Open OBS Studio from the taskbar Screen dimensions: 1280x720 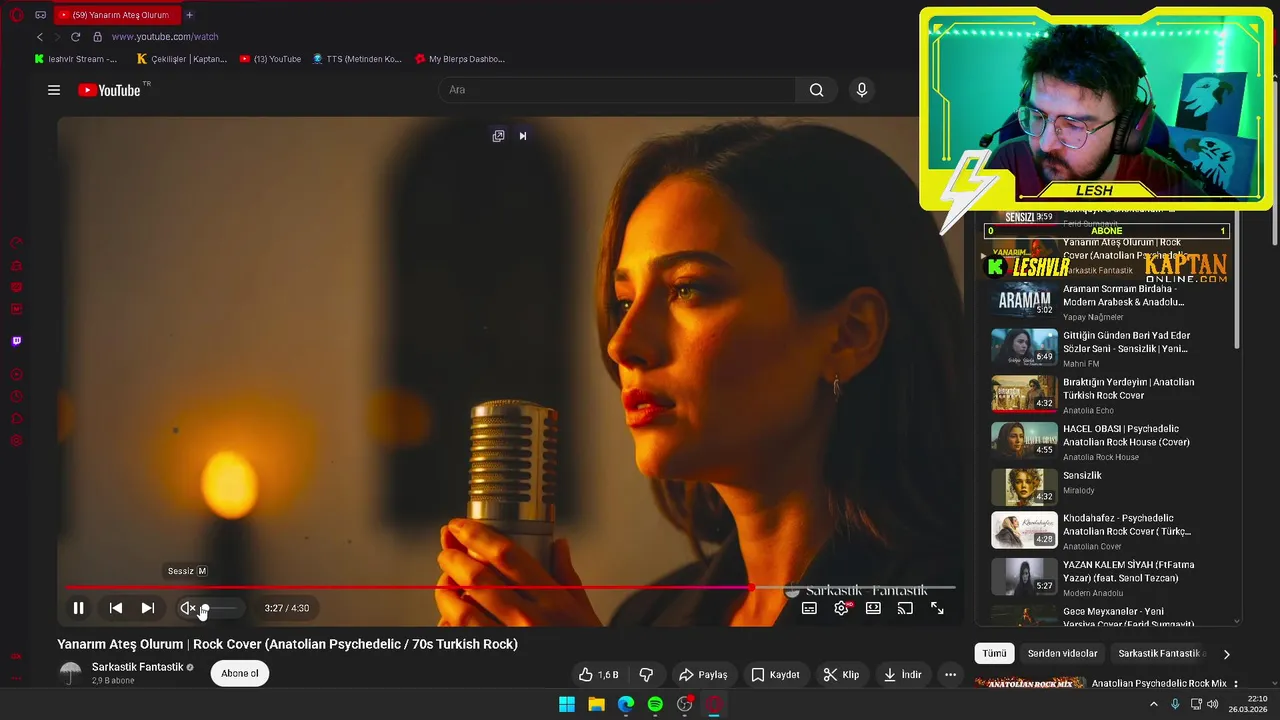(x=685, y=704)
